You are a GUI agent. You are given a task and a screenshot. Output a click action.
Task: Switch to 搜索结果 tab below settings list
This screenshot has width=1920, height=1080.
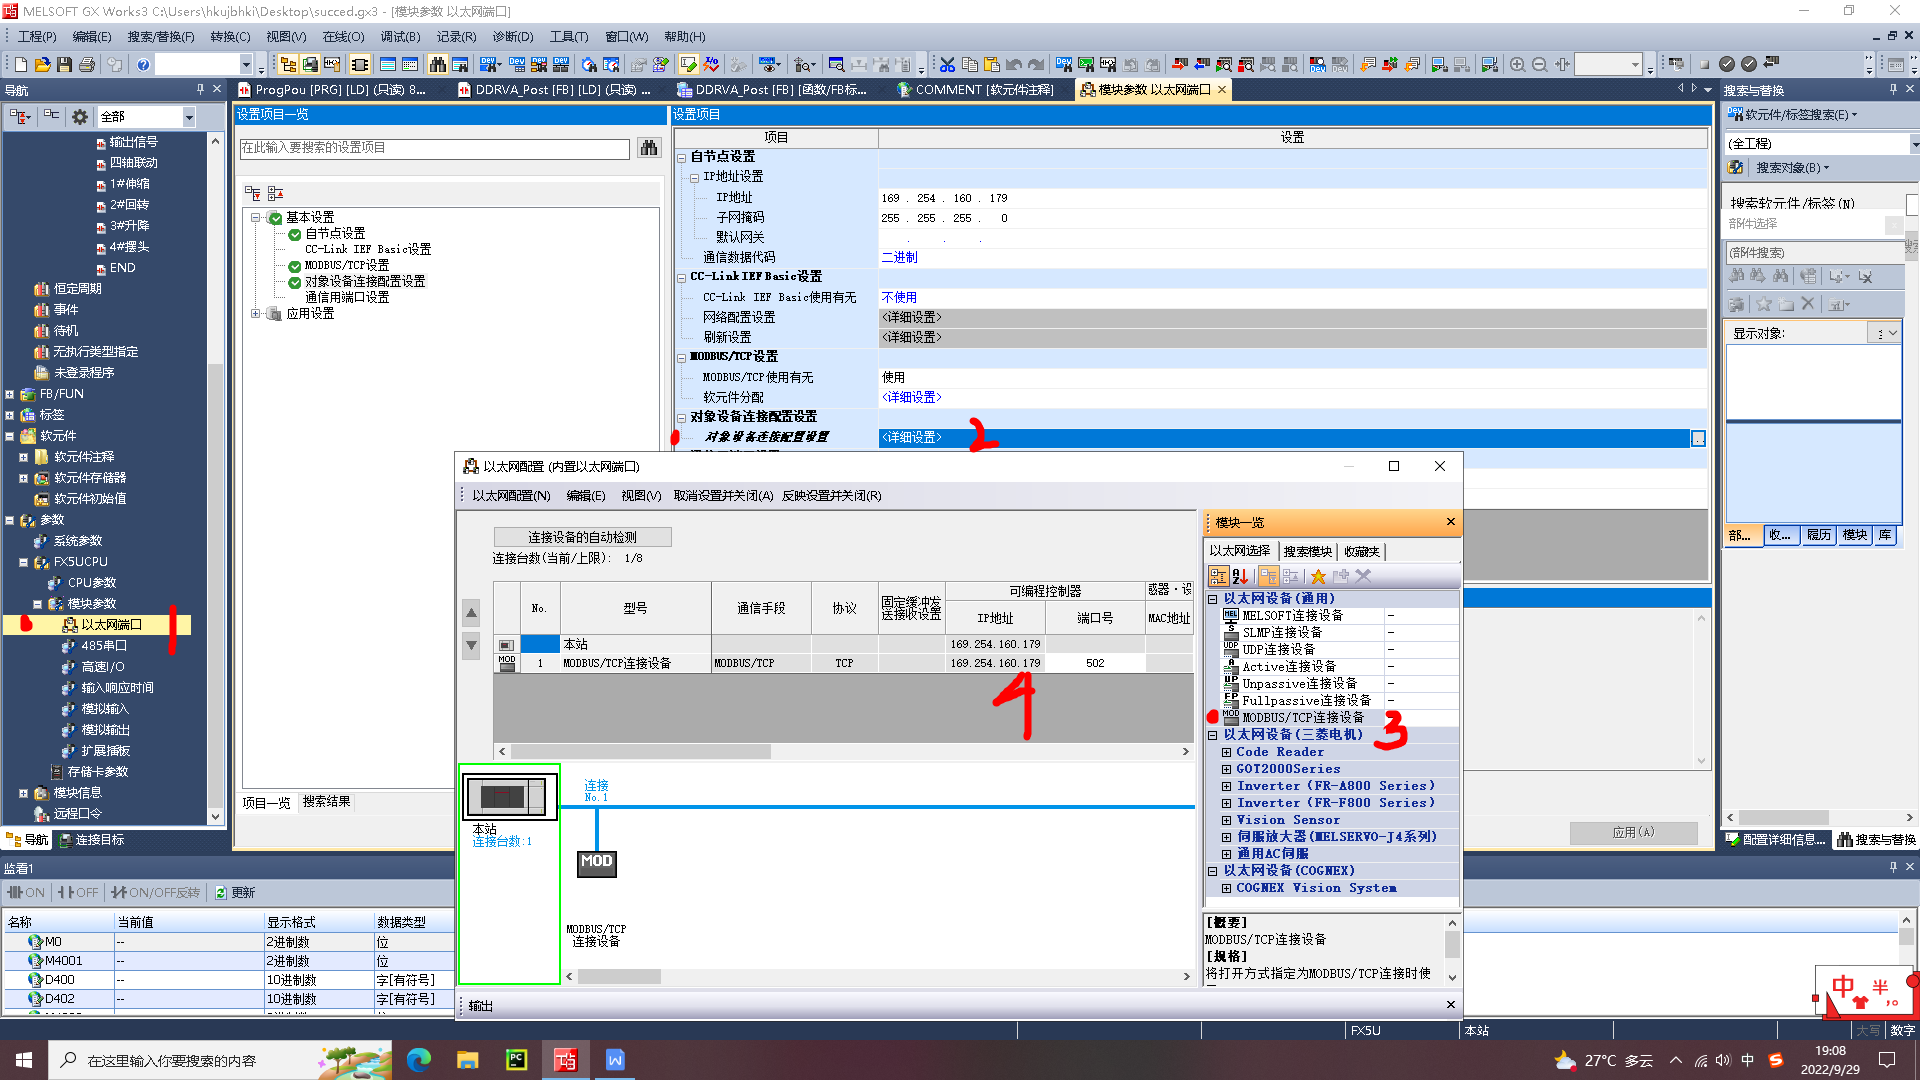[x=326, y=802]
